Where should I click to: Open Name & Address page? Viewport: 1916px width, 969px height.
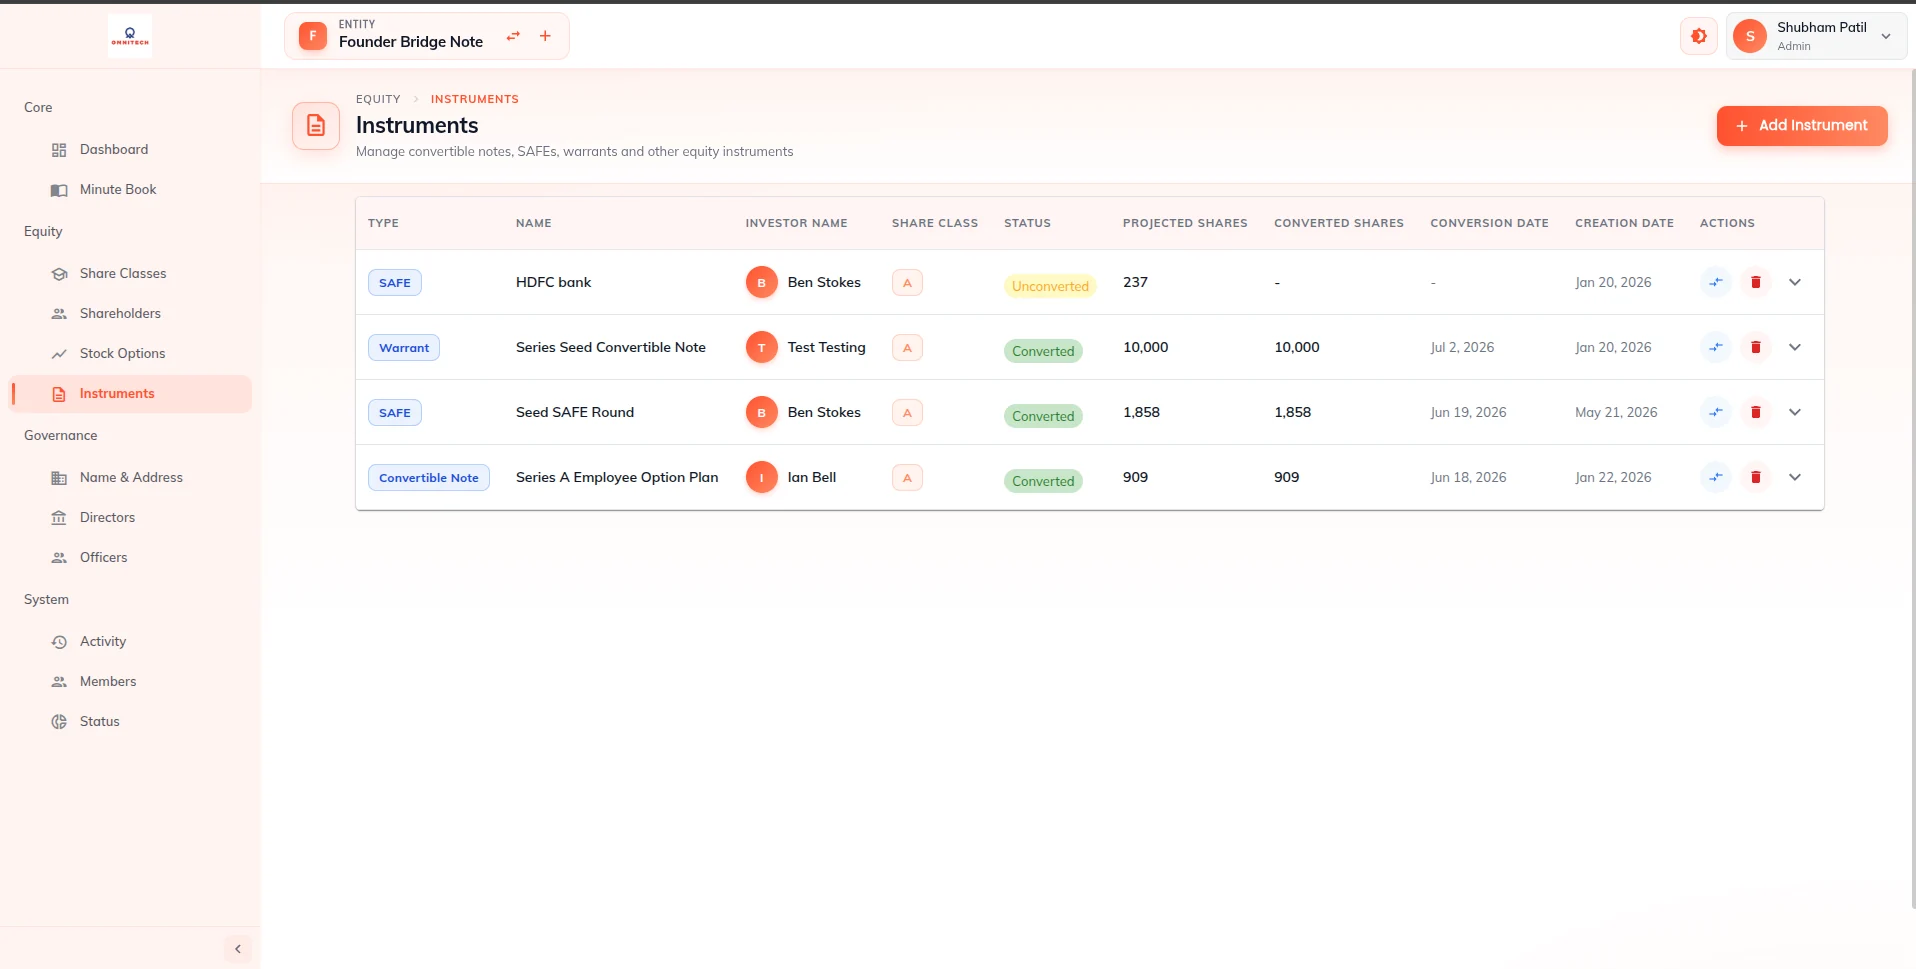(131, 477)
